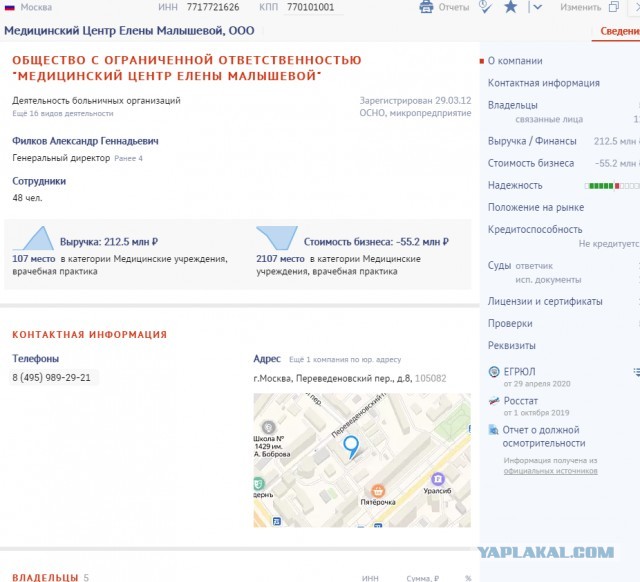640x582 pixels.
Task: Click Изменить in the top bar
Action: [x=580, y=7]
